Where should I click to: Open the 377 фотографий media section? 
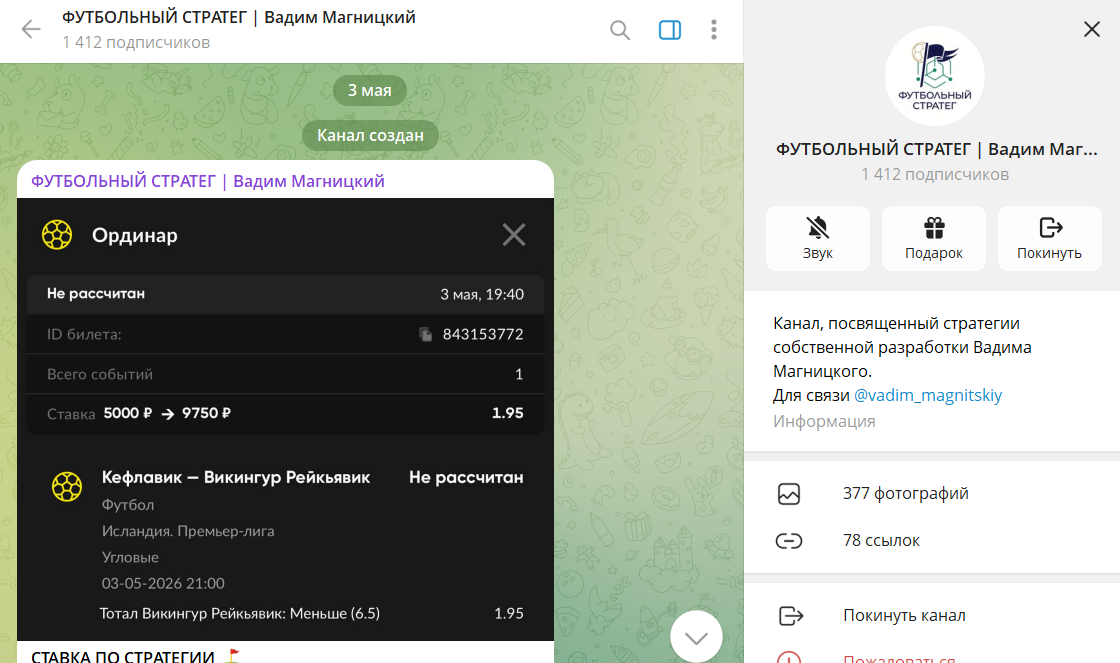click(932, 494)
